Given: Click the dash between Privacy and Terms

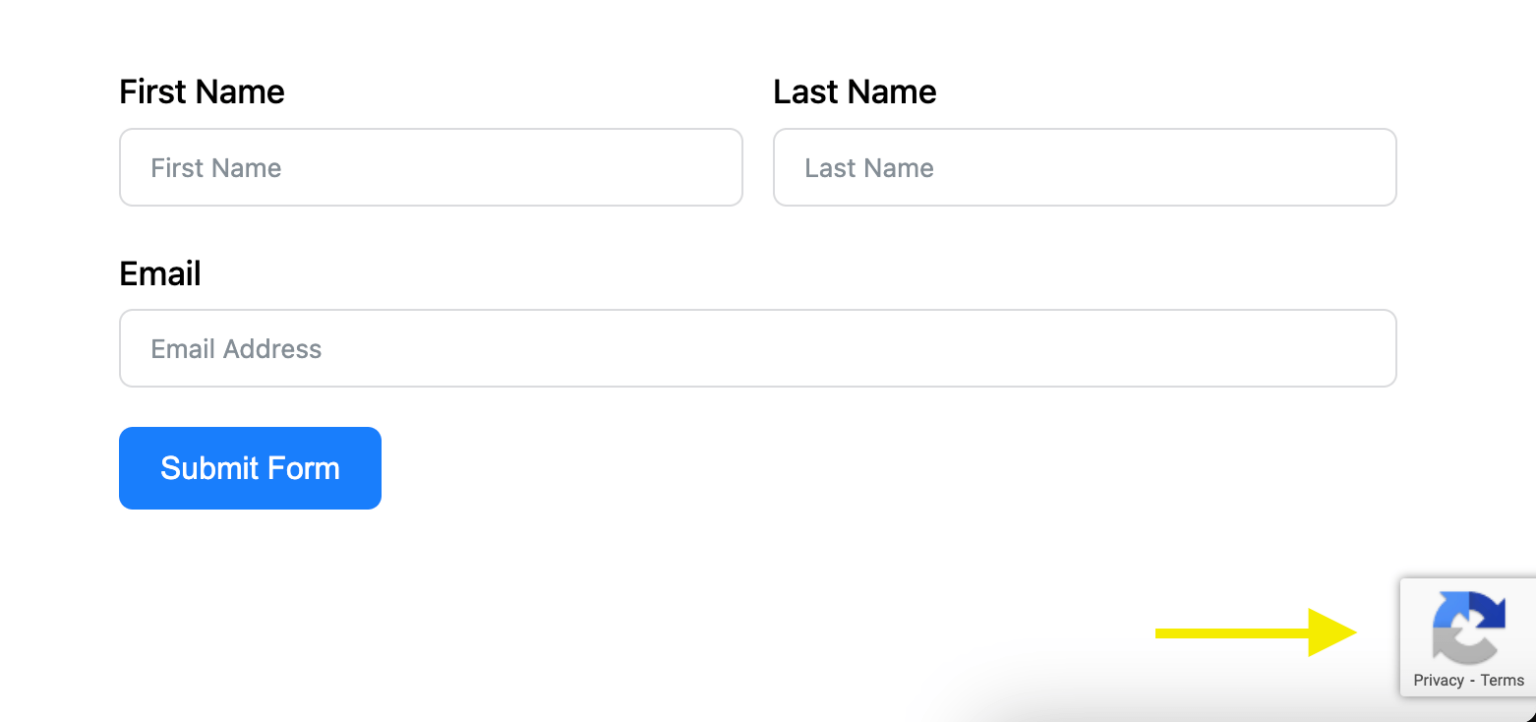Looking at the screenshot, I should (x=1471, y=679).
